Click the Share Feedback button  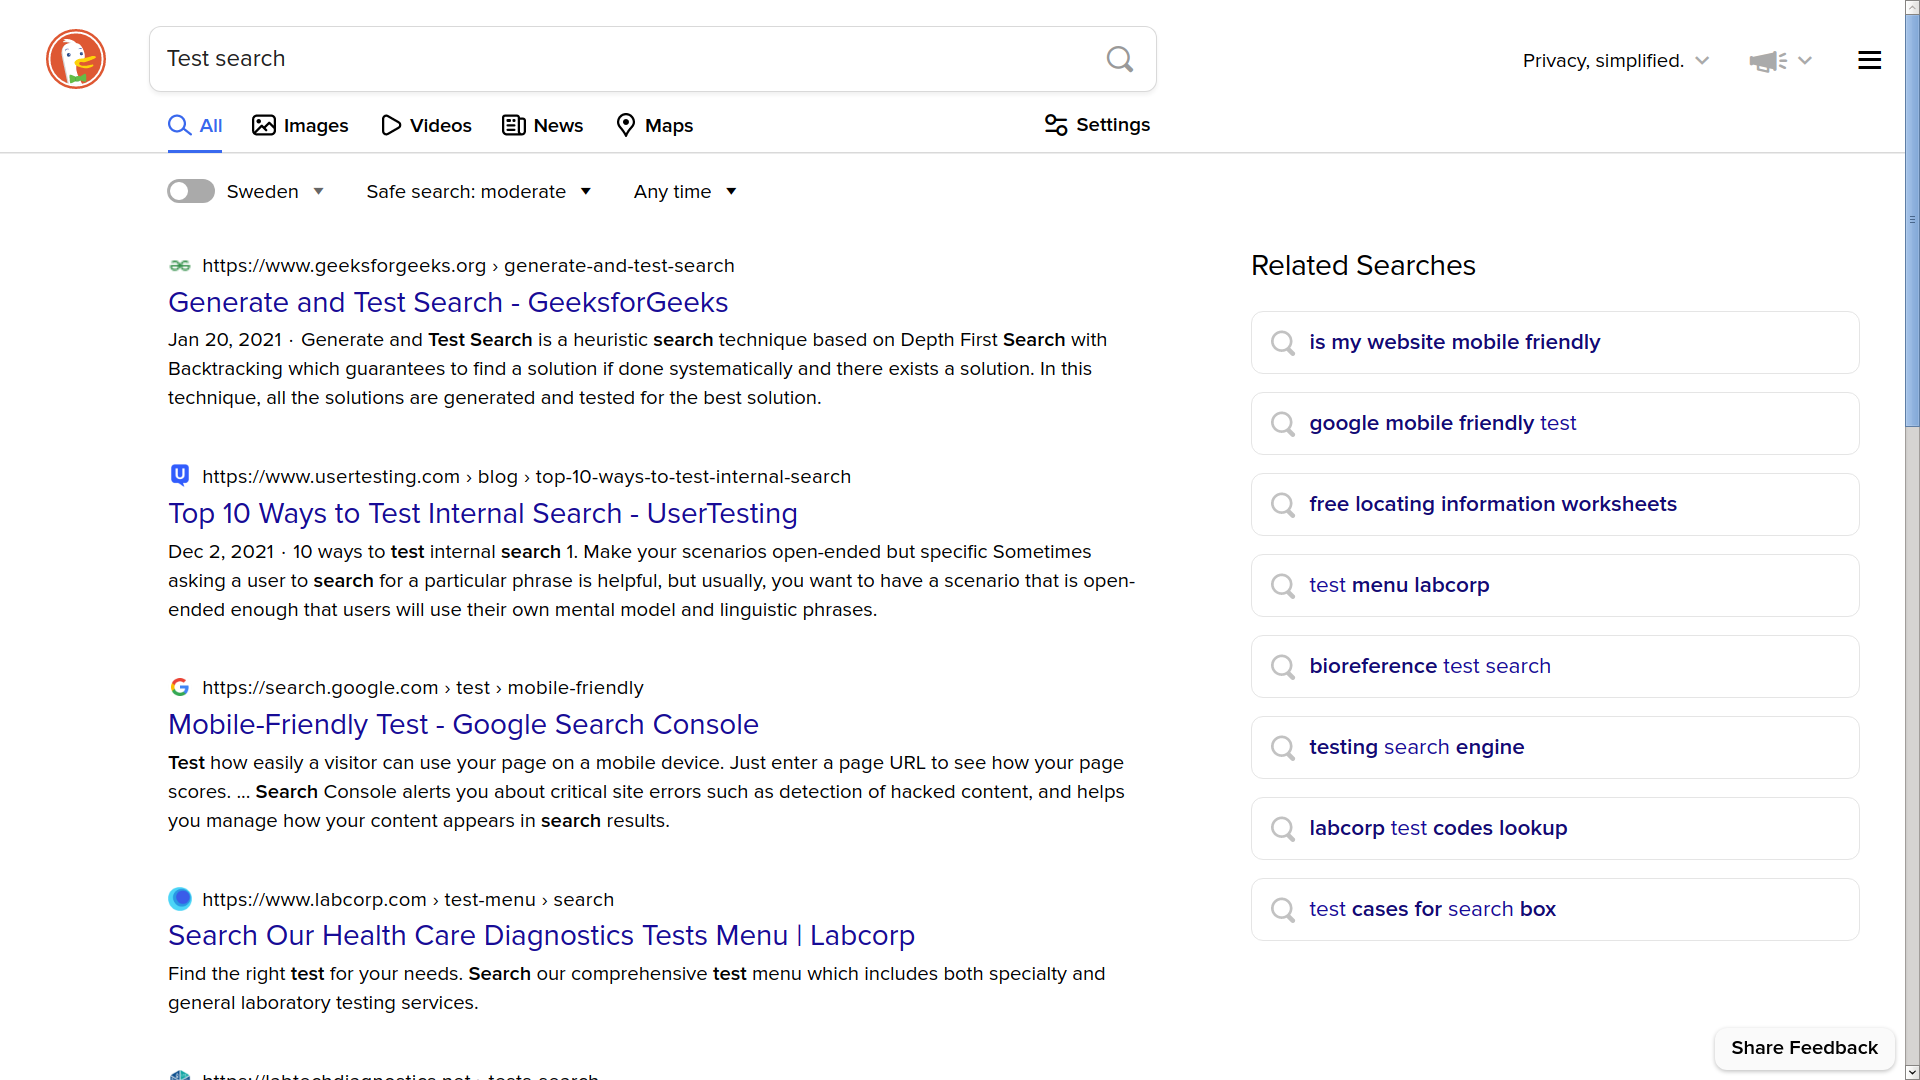[x=1805, y=1048]
